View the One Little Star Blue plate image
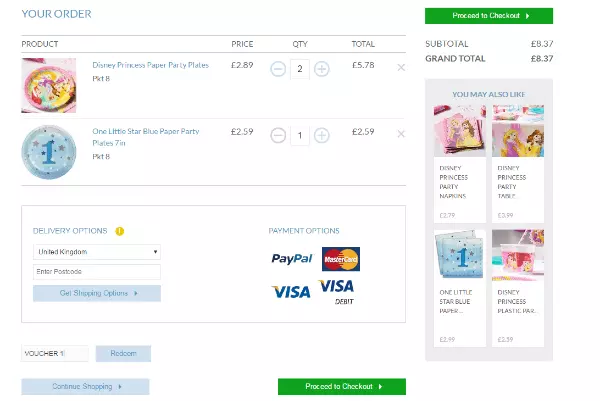600x401 pixels. pyautogui.click(x=48, y=151)
